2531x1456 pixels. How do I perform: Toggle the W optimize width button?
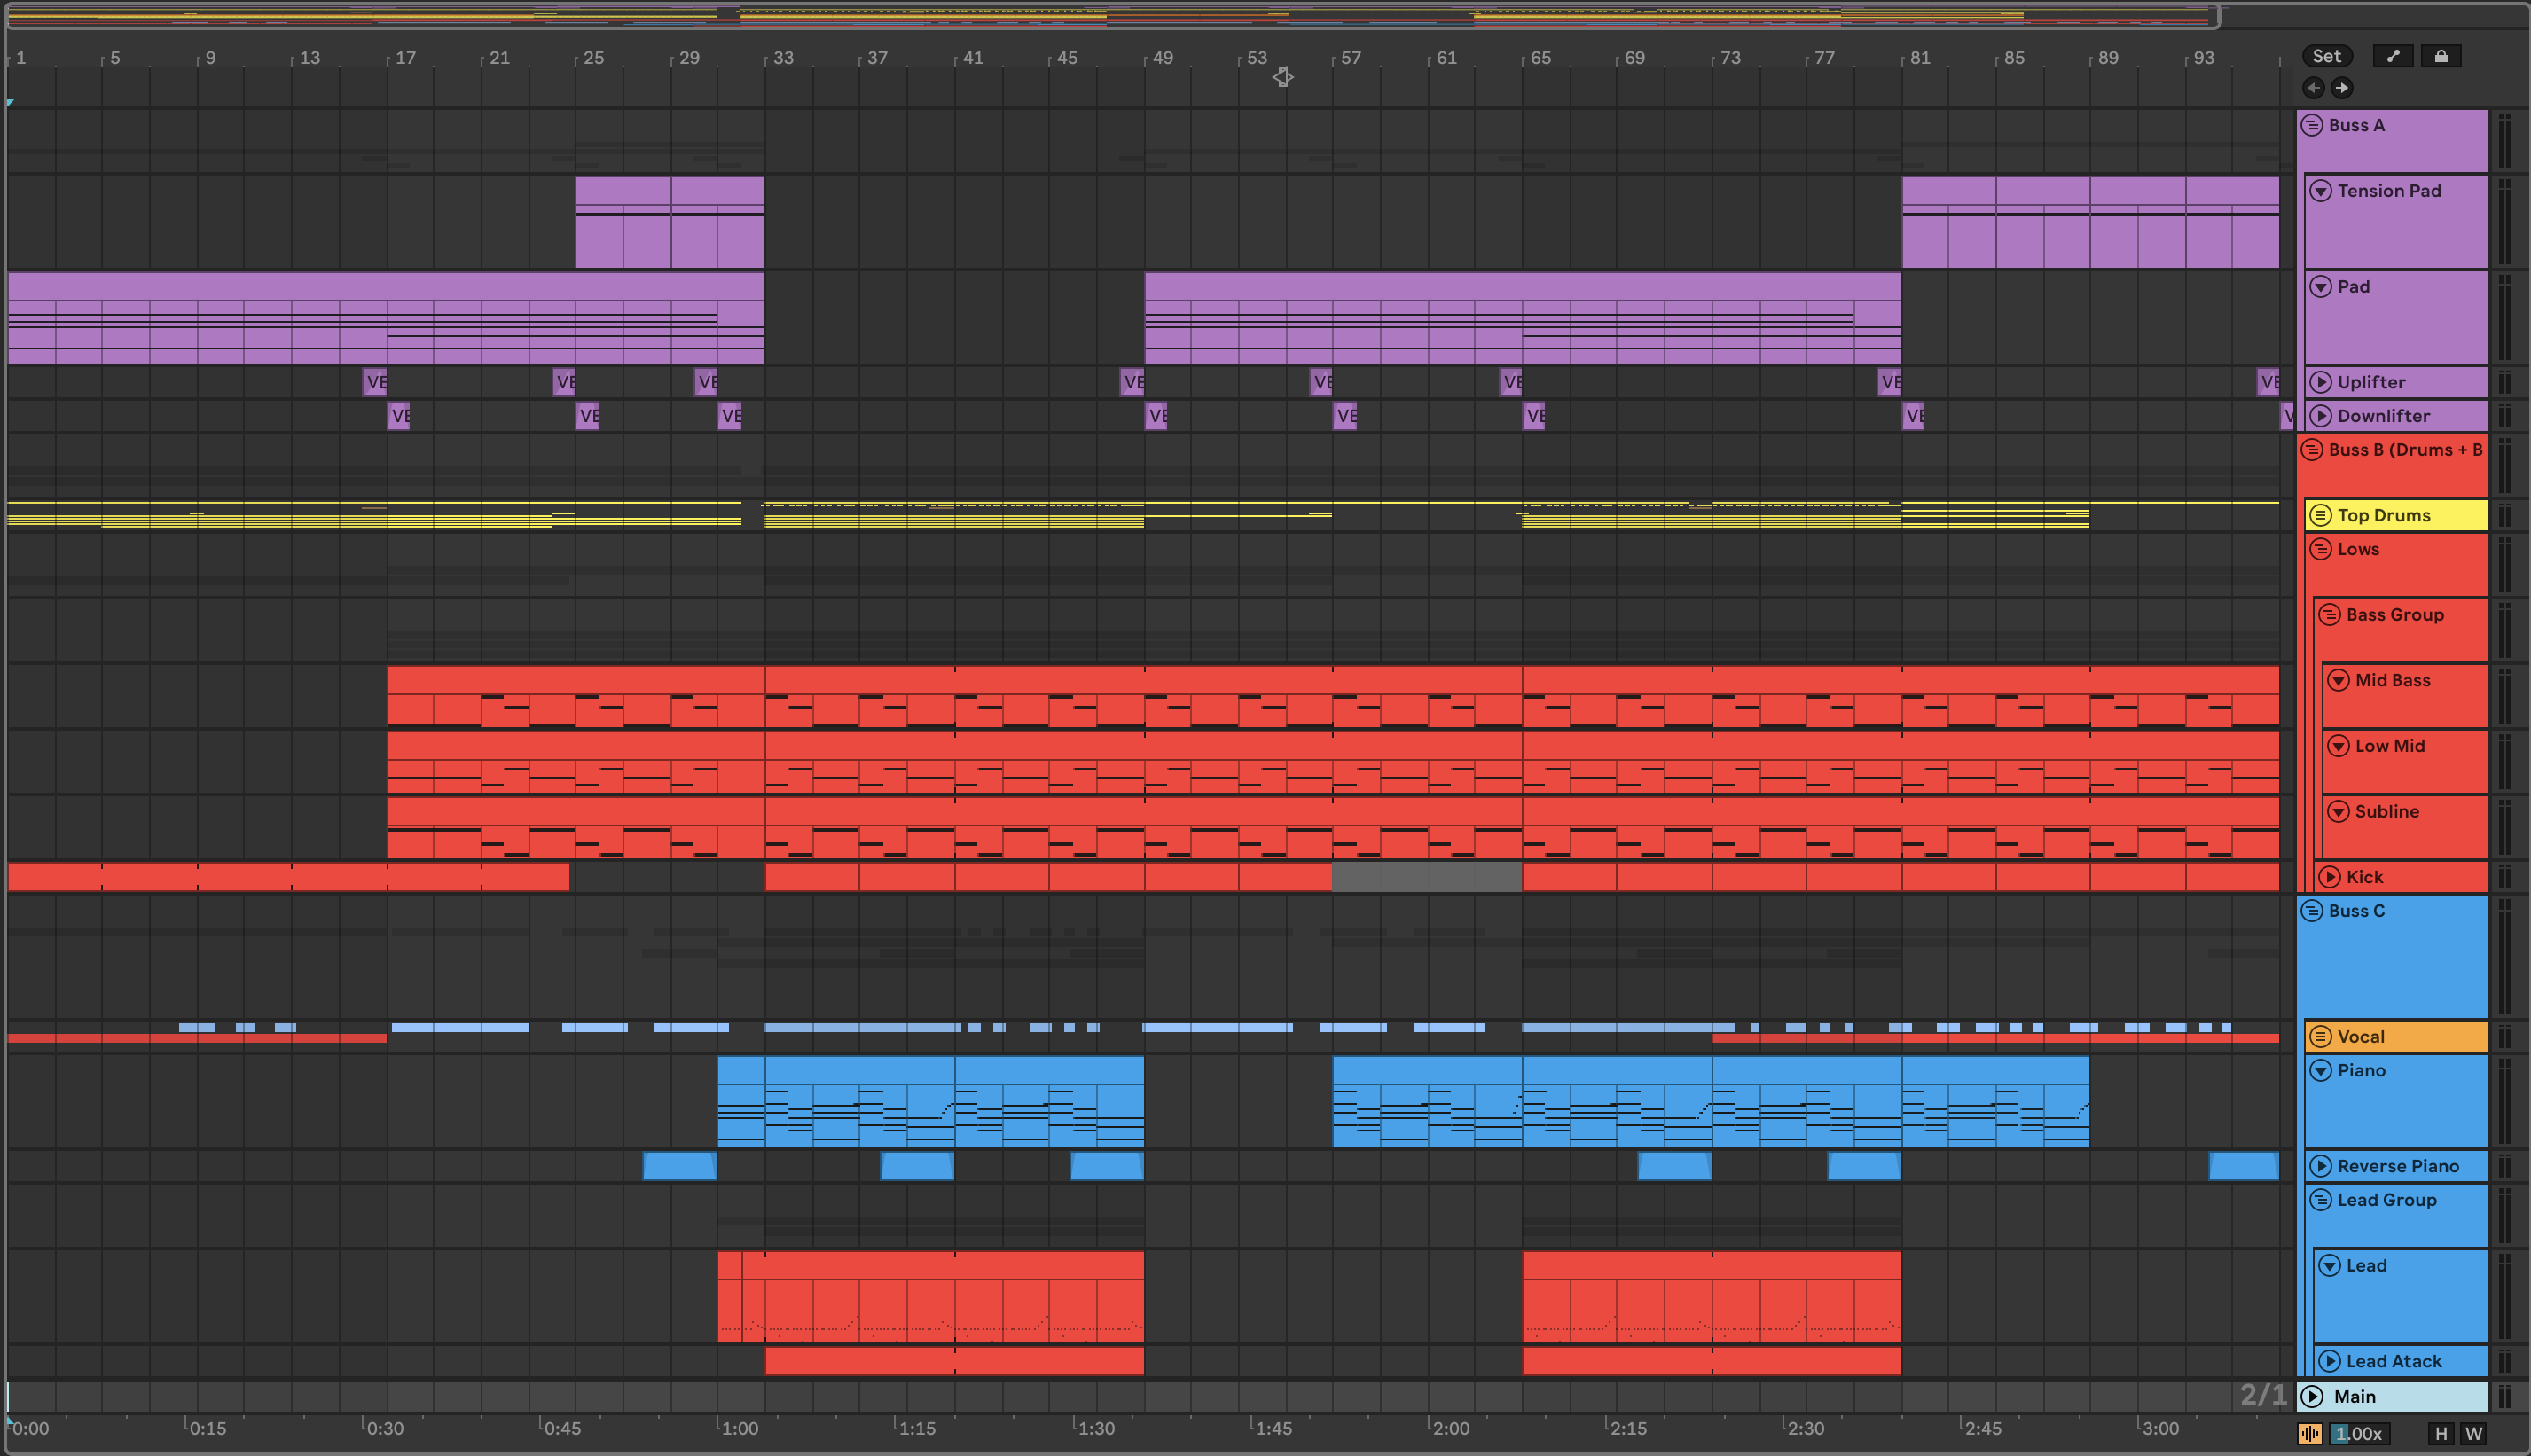point(2474,1433)
